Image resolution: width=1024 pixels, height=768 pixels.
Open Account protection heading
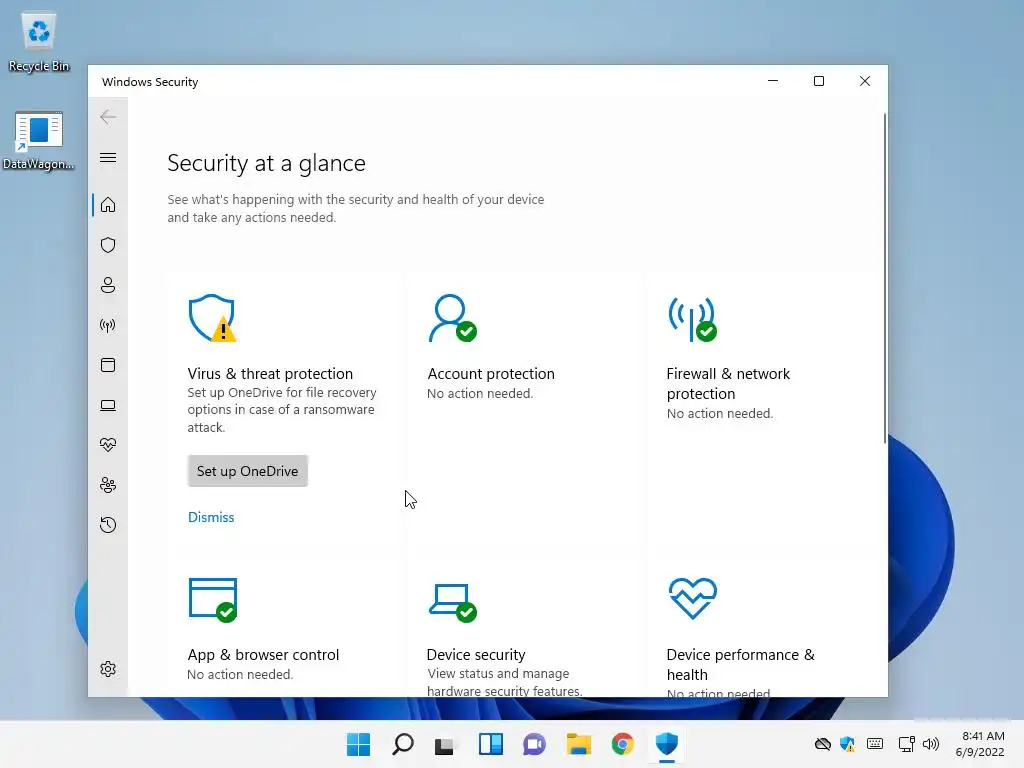click(490, 374)
